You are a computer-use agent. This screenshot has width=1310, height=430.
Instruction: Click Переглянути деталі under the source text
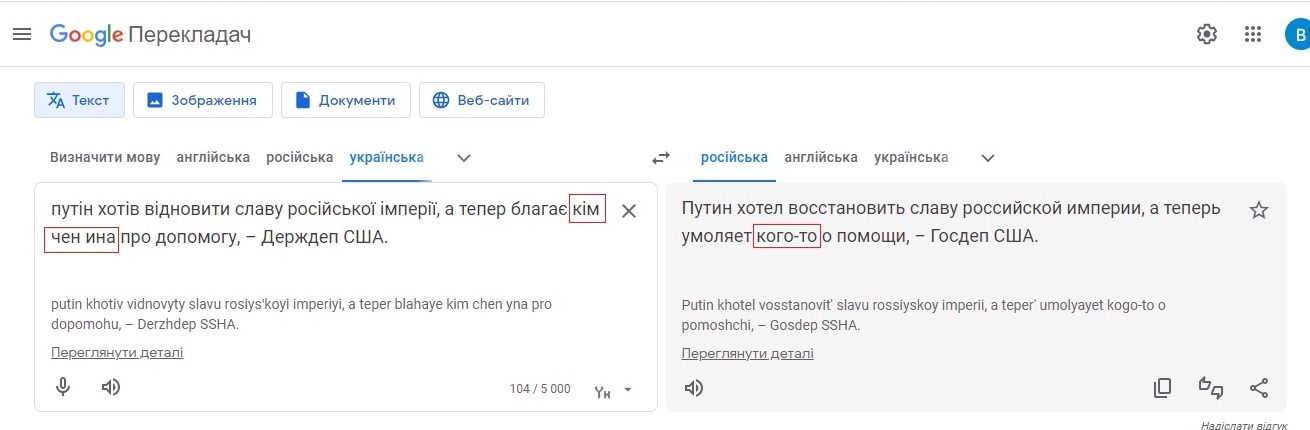point(117,353)
